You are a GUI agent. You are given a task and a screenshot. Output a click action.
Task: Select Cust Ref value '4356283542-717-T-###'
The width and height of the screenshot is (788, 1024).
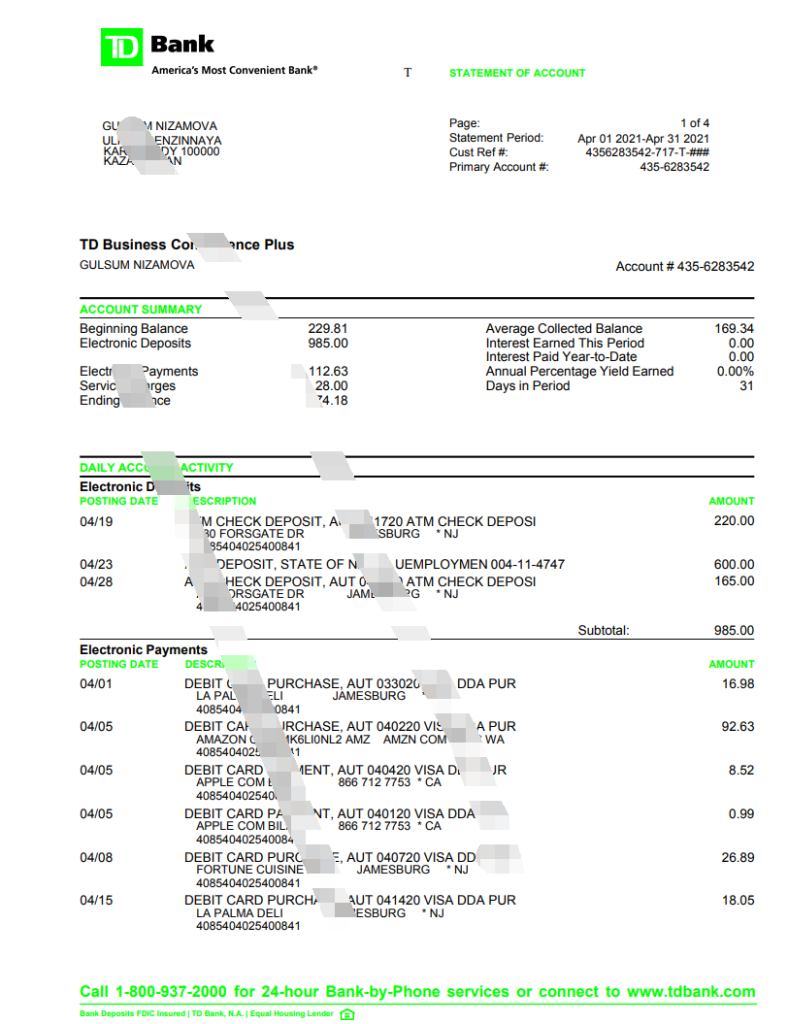pyautogui.click(x=647, y=152)
